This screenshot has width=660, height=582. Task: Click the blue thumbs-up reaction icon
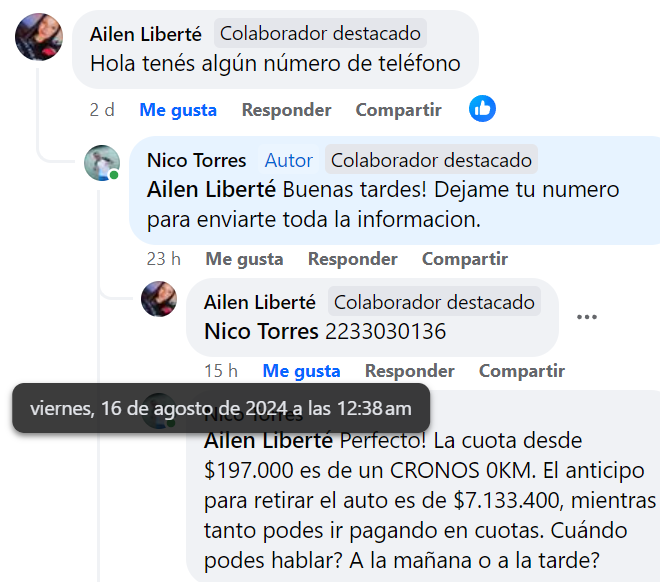(x=482, y=109)
